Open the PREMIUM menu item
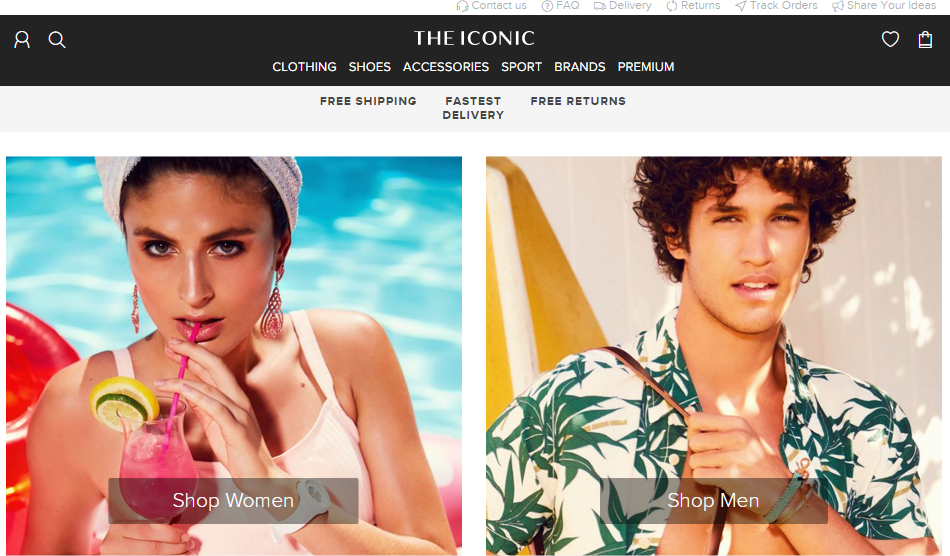This screenshot has height=556, width=950. (646, 67)
